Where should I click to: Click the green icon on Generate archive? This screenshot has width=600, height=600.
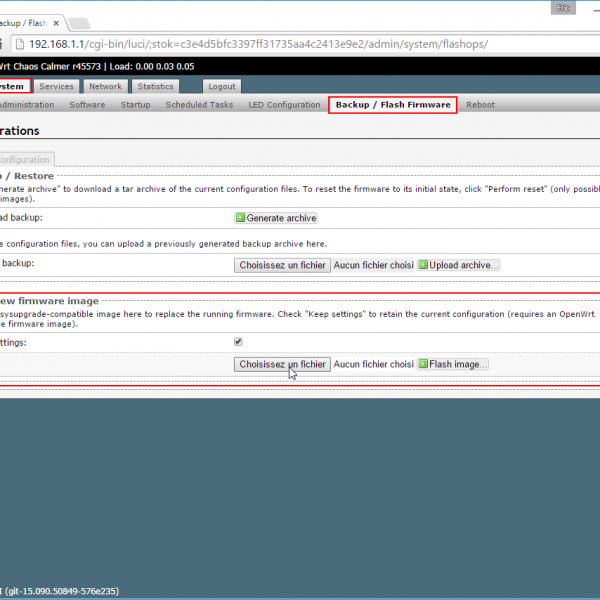tap(240, 218)
